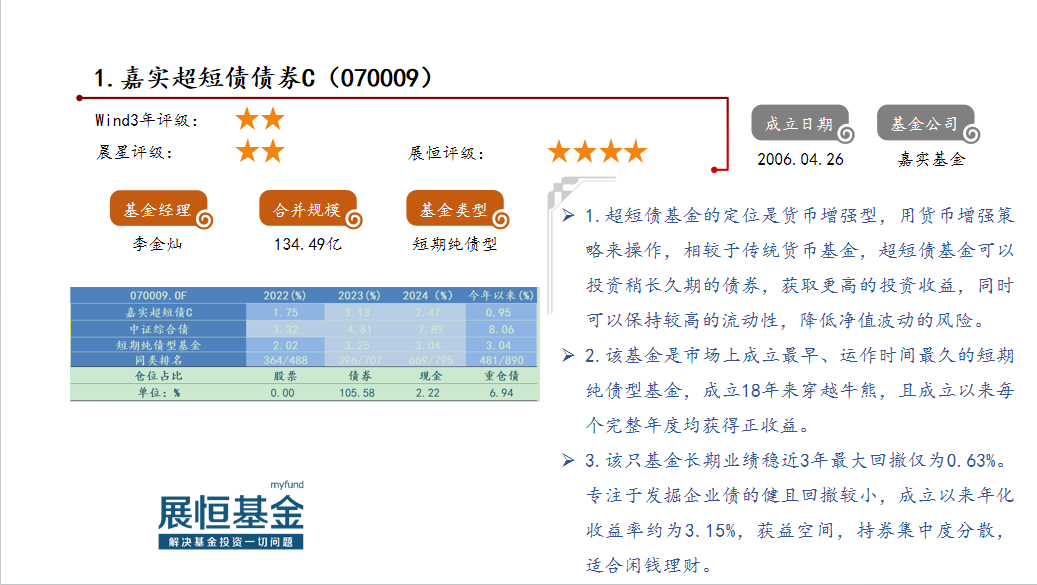Click the swirl icon on 合并规模 badge

(353, 219)
